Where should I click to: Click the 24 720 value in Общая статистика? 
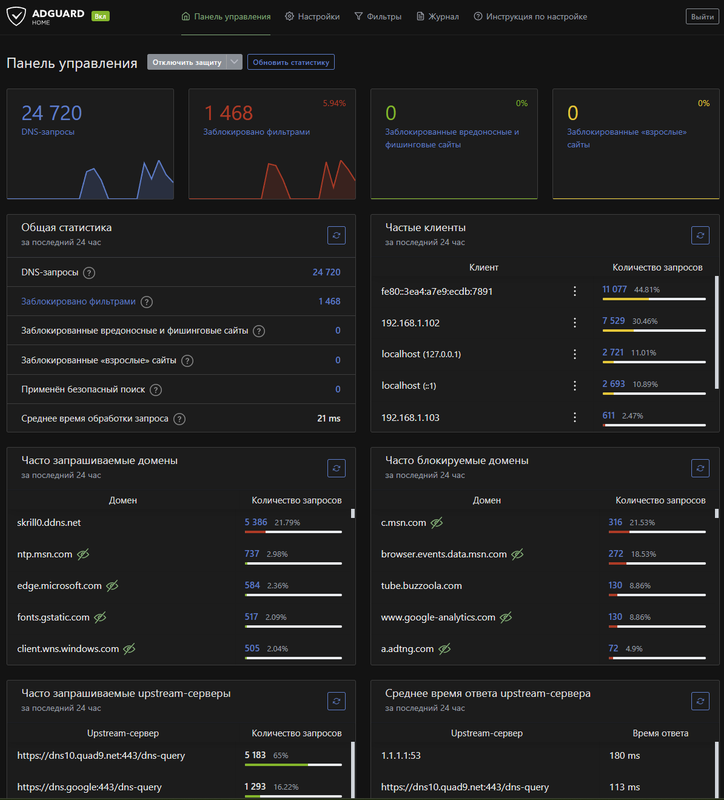click(326, 272)
